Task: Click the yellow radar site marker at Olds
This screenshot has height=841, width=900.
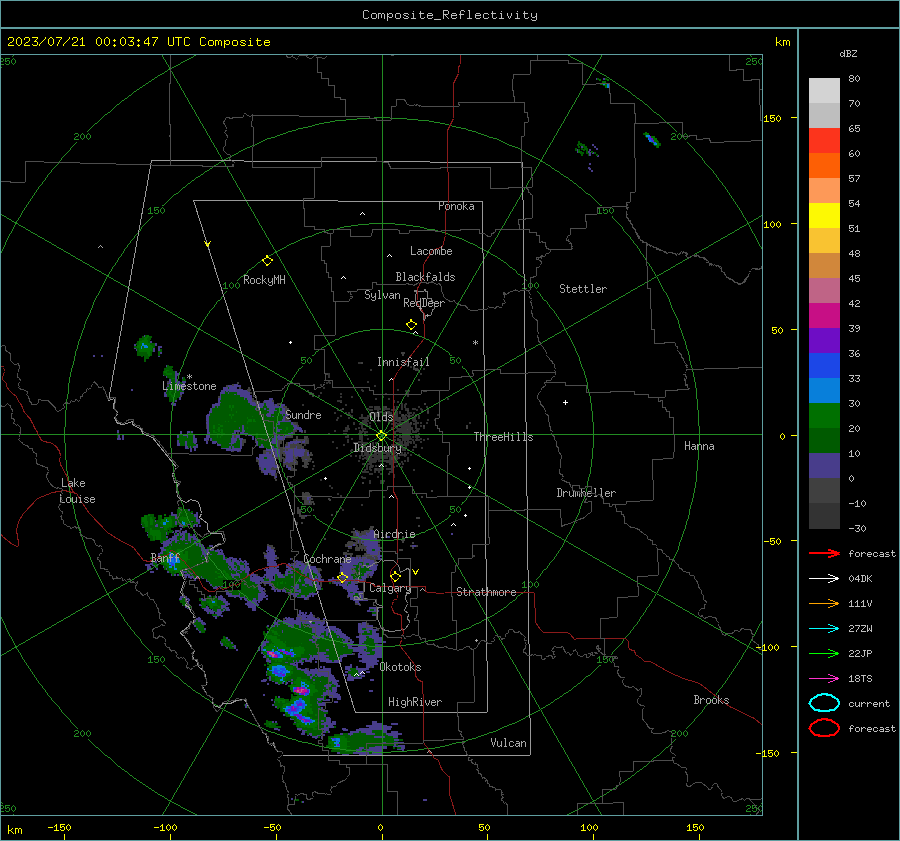Action: (x=381, y=436)
